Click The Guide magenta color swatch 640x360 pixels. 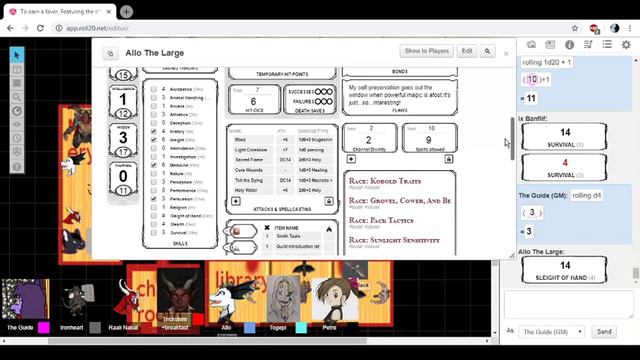coord(44,327)
